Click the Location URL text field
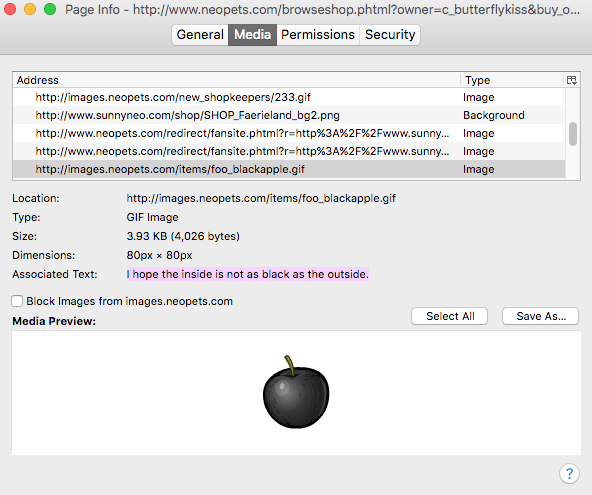The image size is (592, 495). [261, 198]
